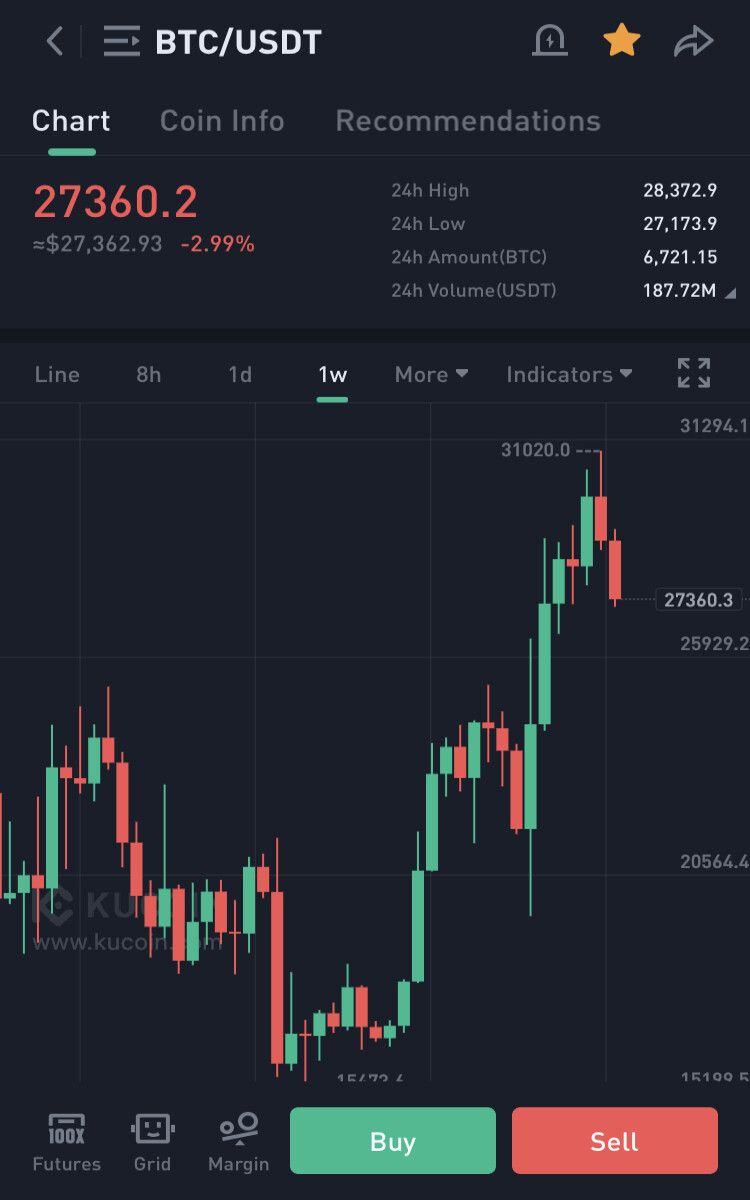Open Margin trading

(239, 1143)
